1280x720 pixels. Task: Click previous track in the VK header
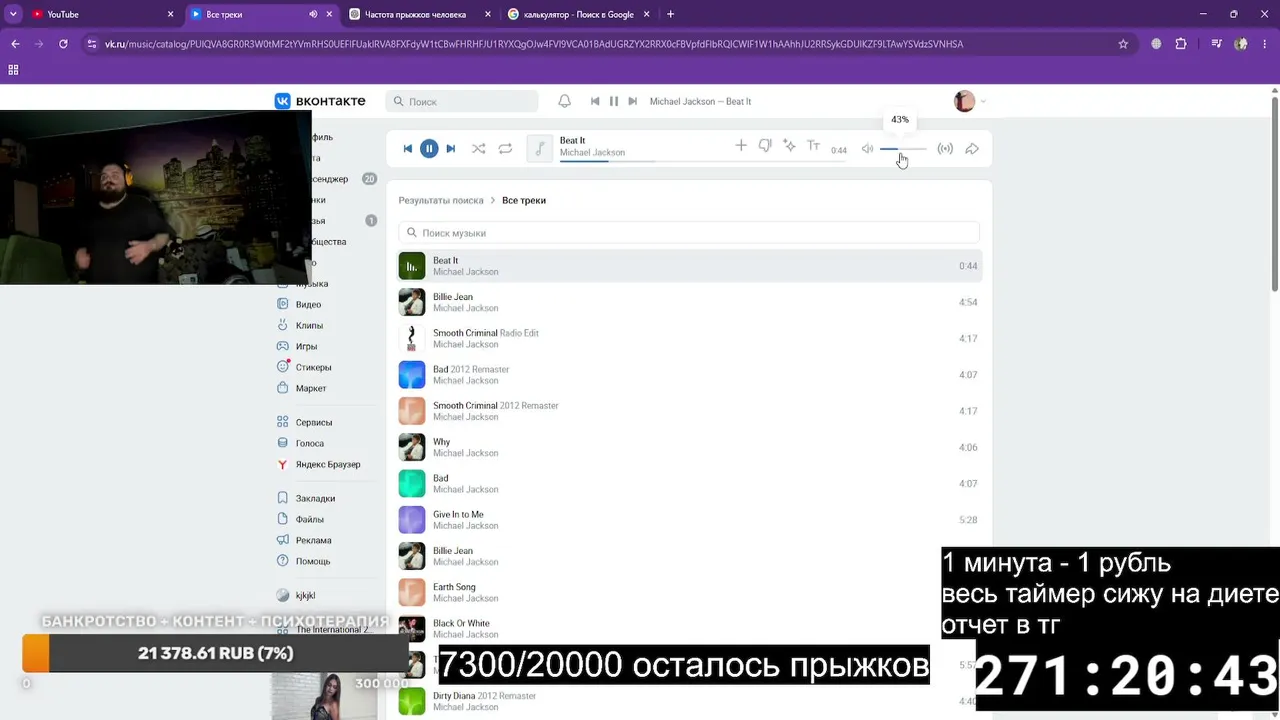click(595, 101)
